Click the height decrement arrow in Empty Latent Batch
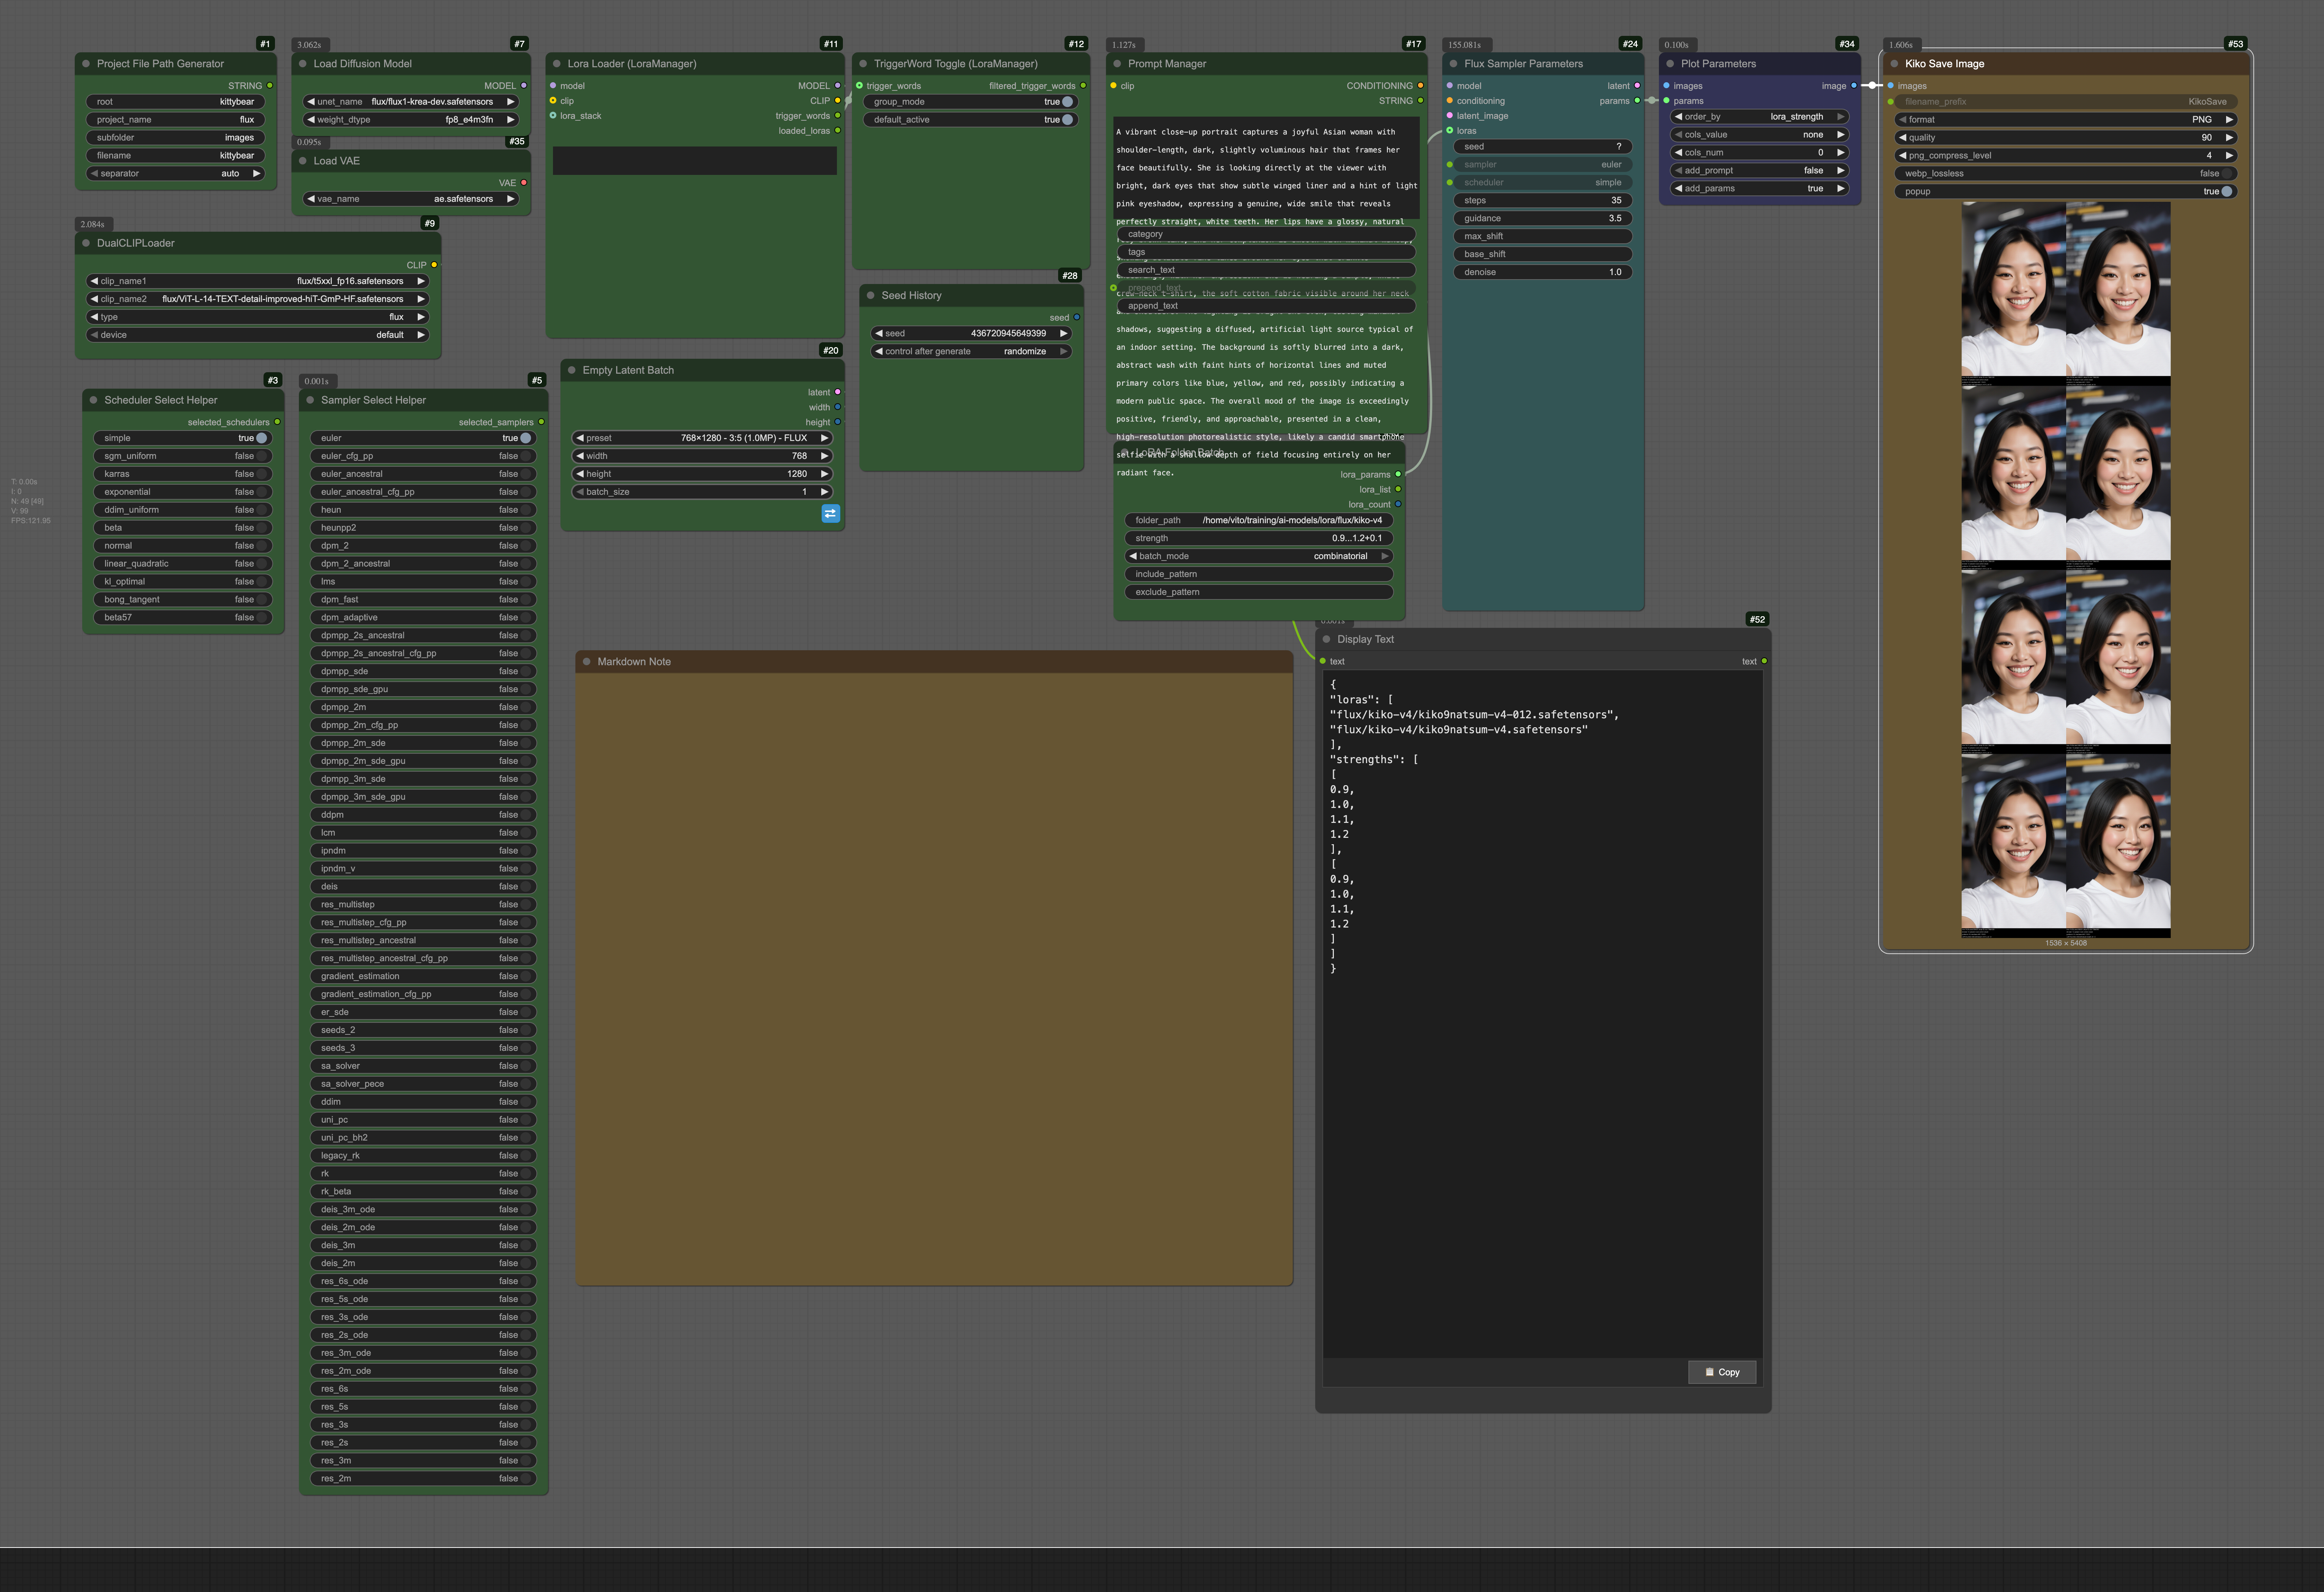Viewport: 2324px width, 1592px height. pyautogui.click(x=580, y=474)
